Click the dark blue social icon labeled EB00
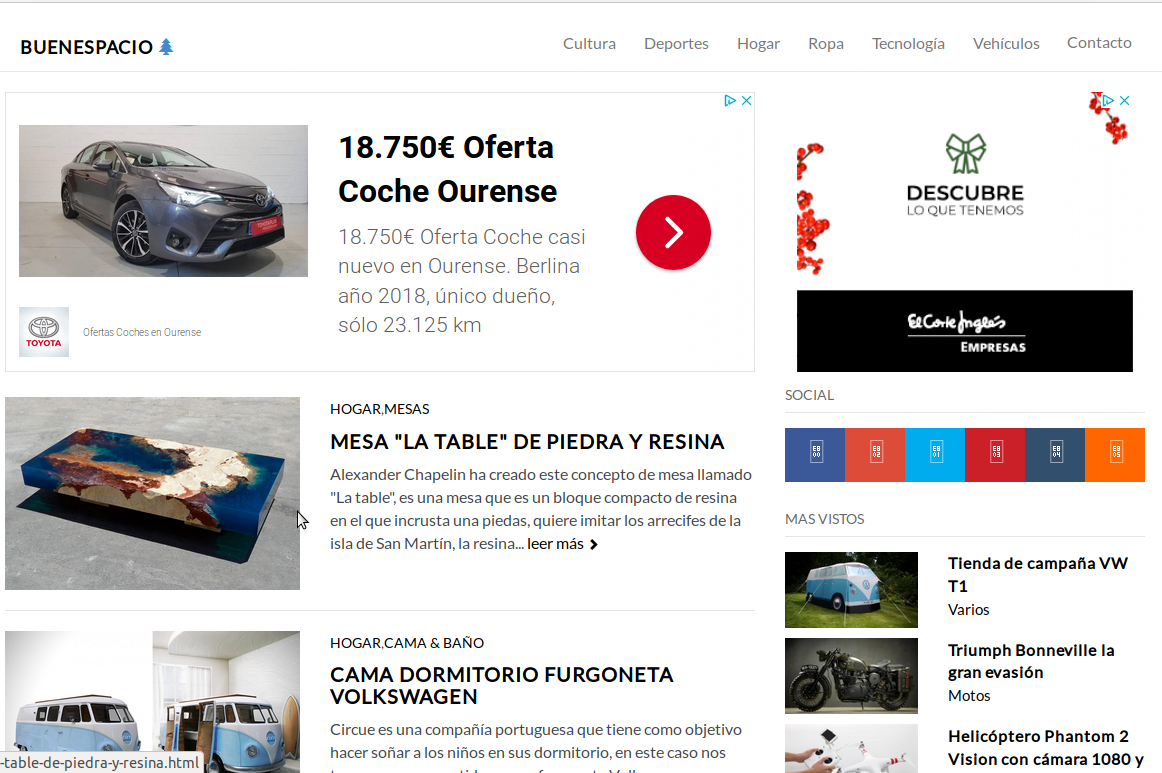Image resolution: width=1162 pixels, height=773 pixels. 815,455
